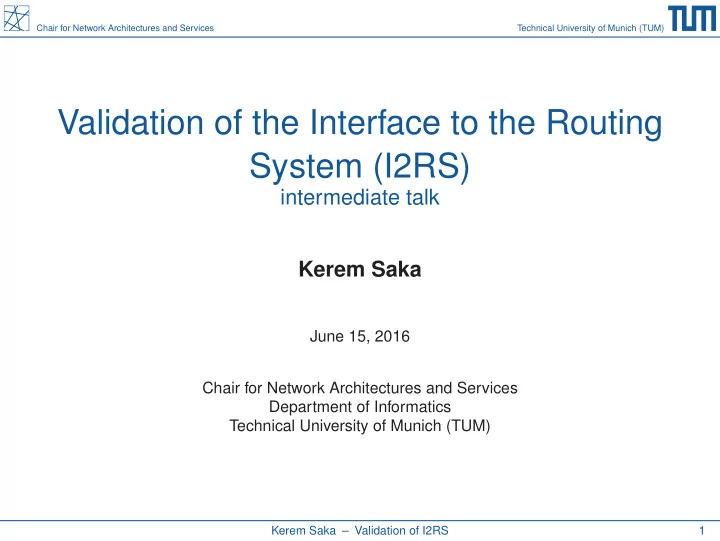Select header text 'Chair for Network Architectures and Services'
This screenshot has width=720, height=541.
tap(125, 28)
